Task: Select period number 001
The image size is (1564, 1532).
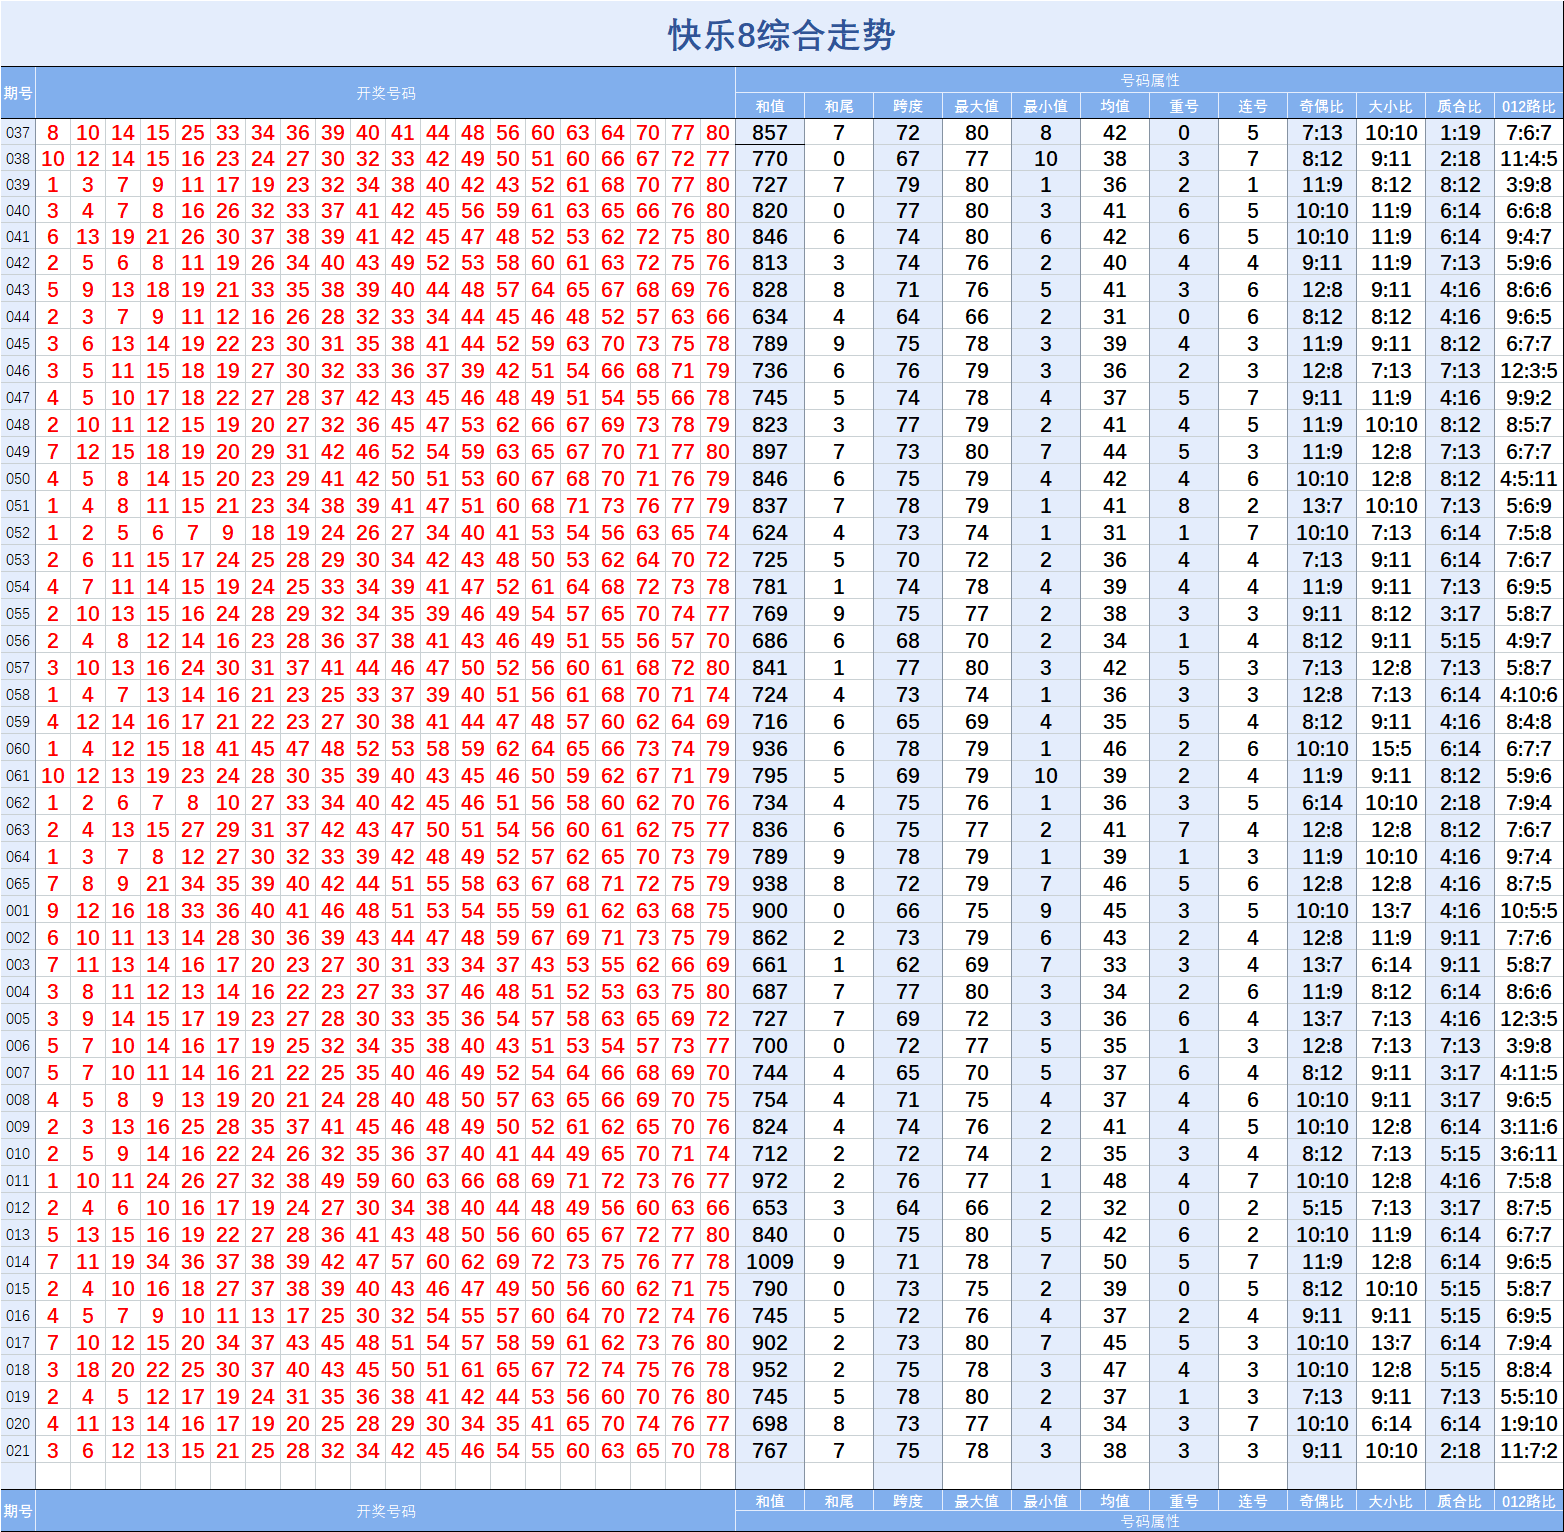Action: pos(18,911)
